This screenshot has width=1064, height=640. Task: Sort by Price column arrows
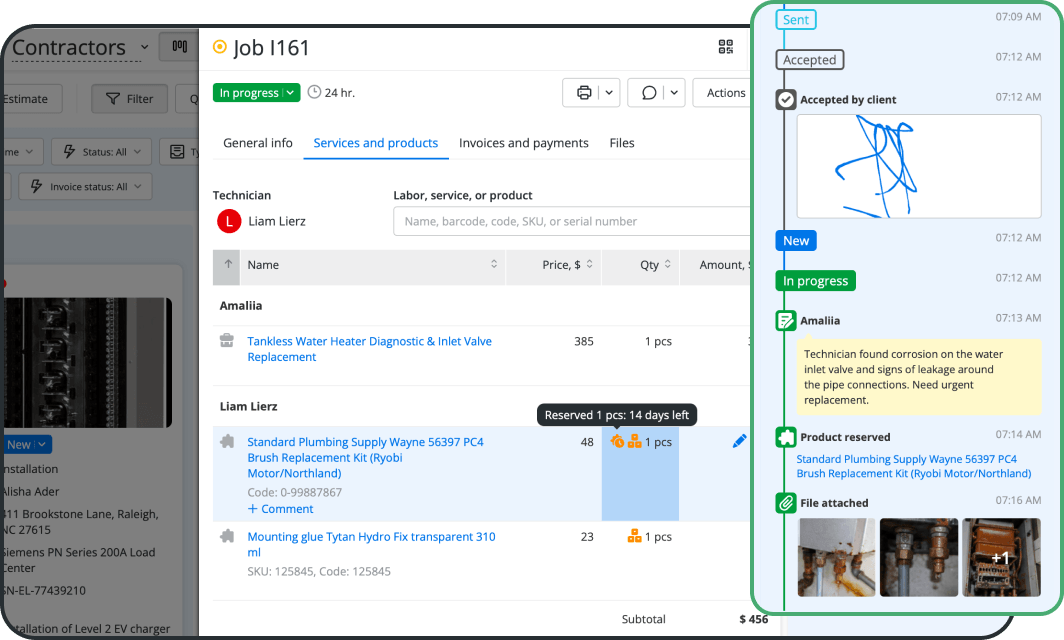[589, 265]
